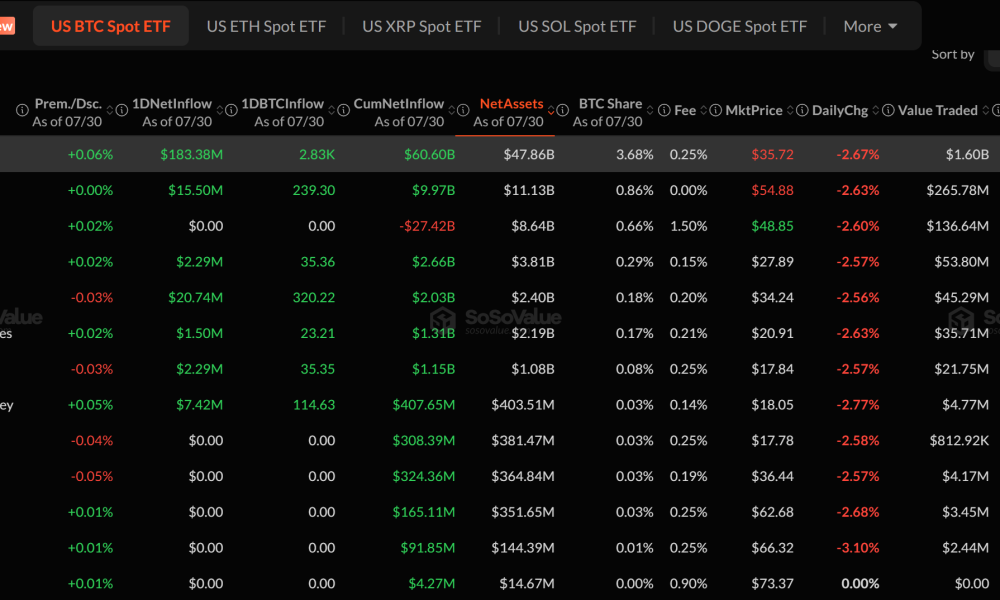This screenshot has height=600, width=1000.
Task: Show info tooltip for 1DNetInflow column
Action: 121,110
